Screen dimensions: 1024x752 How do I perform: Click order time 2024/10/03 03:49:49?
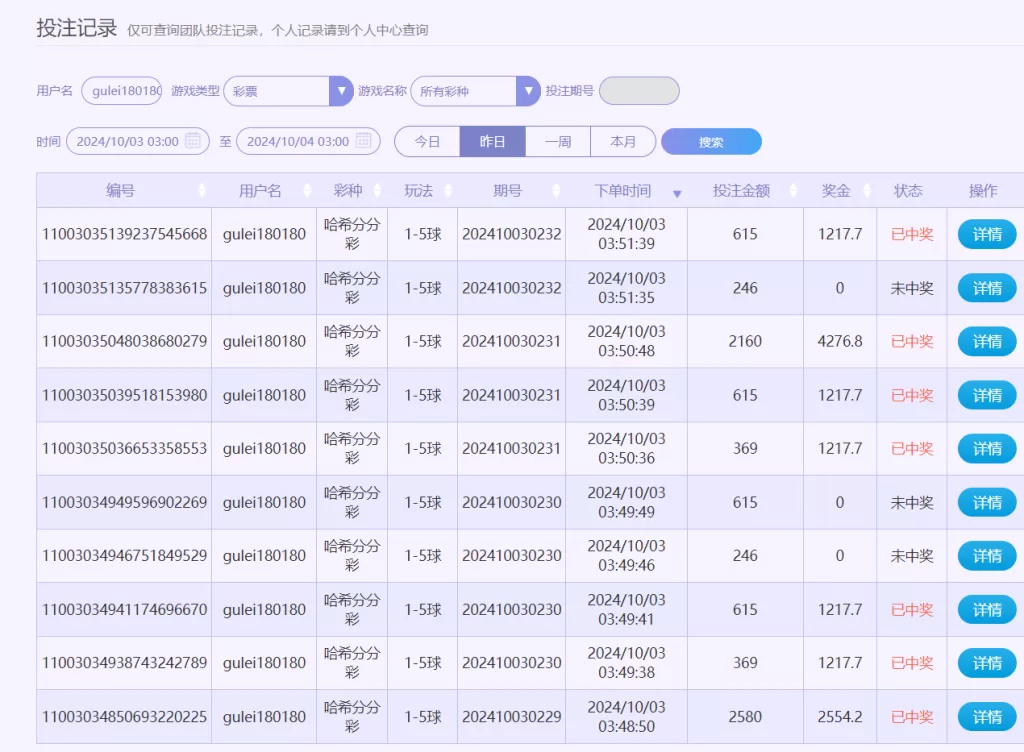626,502
